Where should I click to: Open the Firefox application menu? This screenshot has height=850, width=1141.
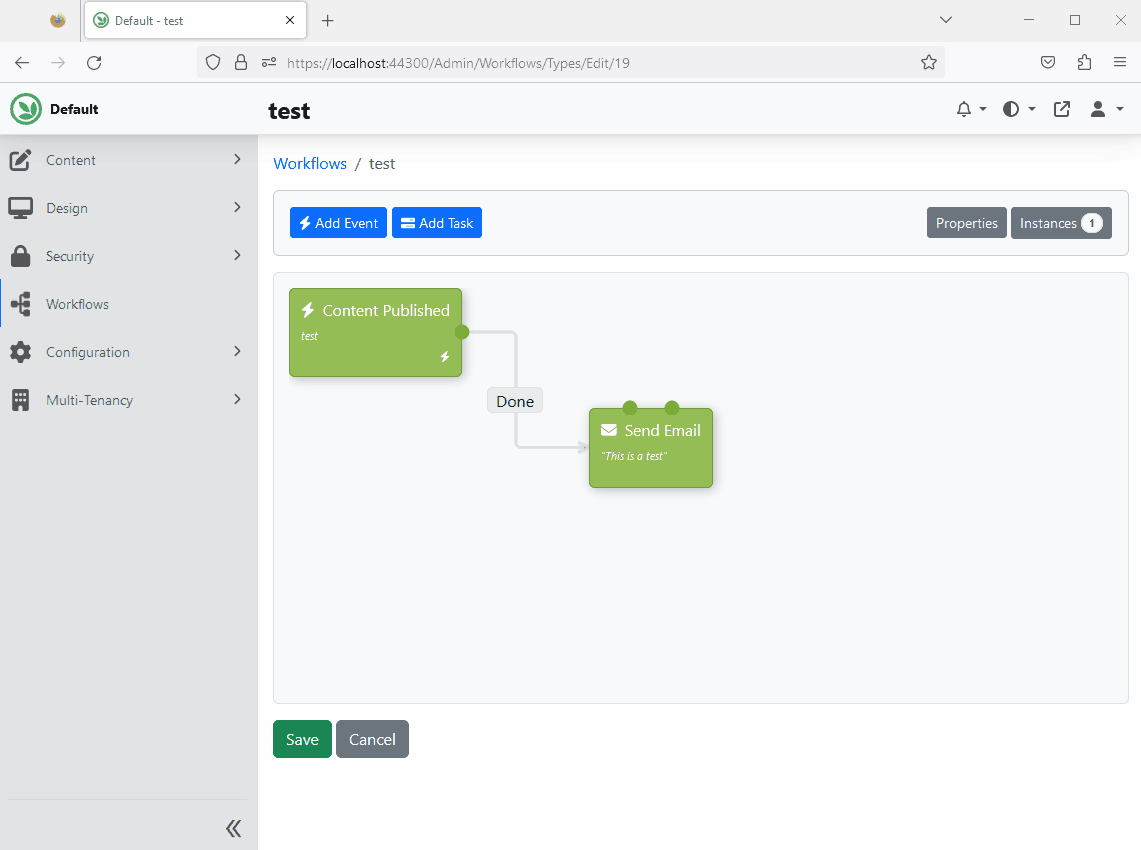coord(1120,63)
